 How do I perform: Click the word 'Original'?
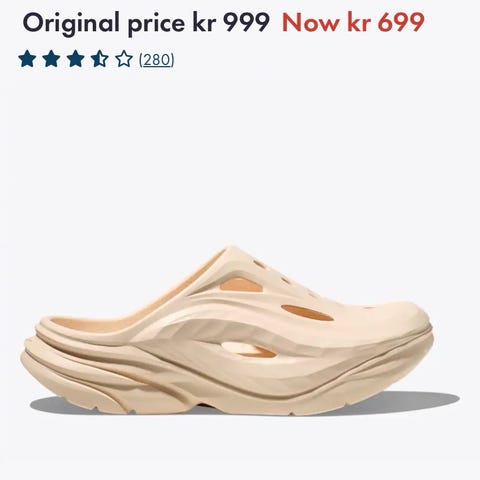(71, 24)
